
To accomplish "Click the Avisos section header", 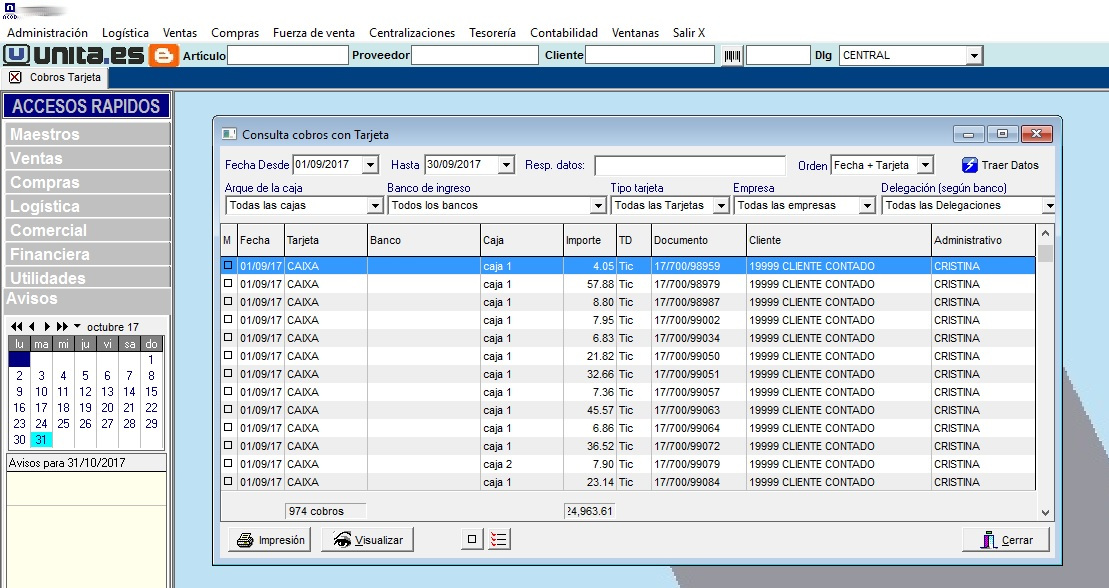I will 87,299.
